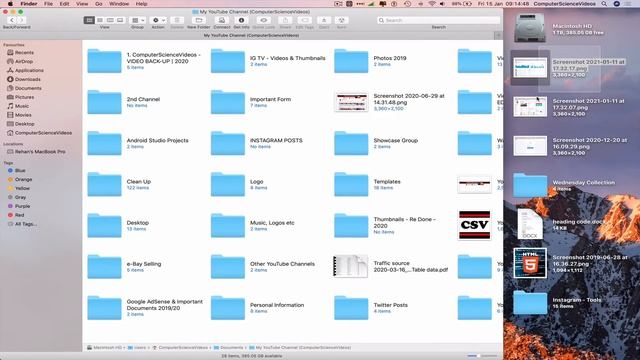Open Spotlight search in menu bar
This screenshot has height=360, width=640.
[x=604, y=4]
